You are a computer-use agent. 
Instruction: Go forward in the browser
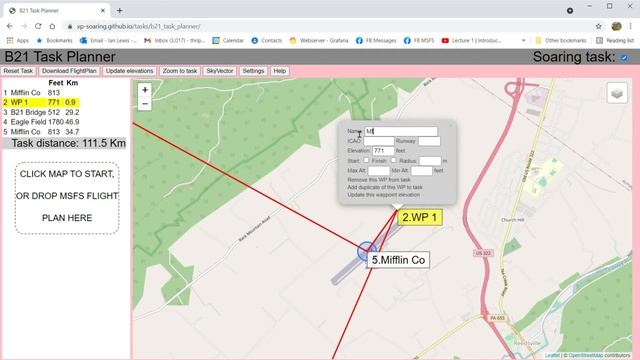pos(24,26)
